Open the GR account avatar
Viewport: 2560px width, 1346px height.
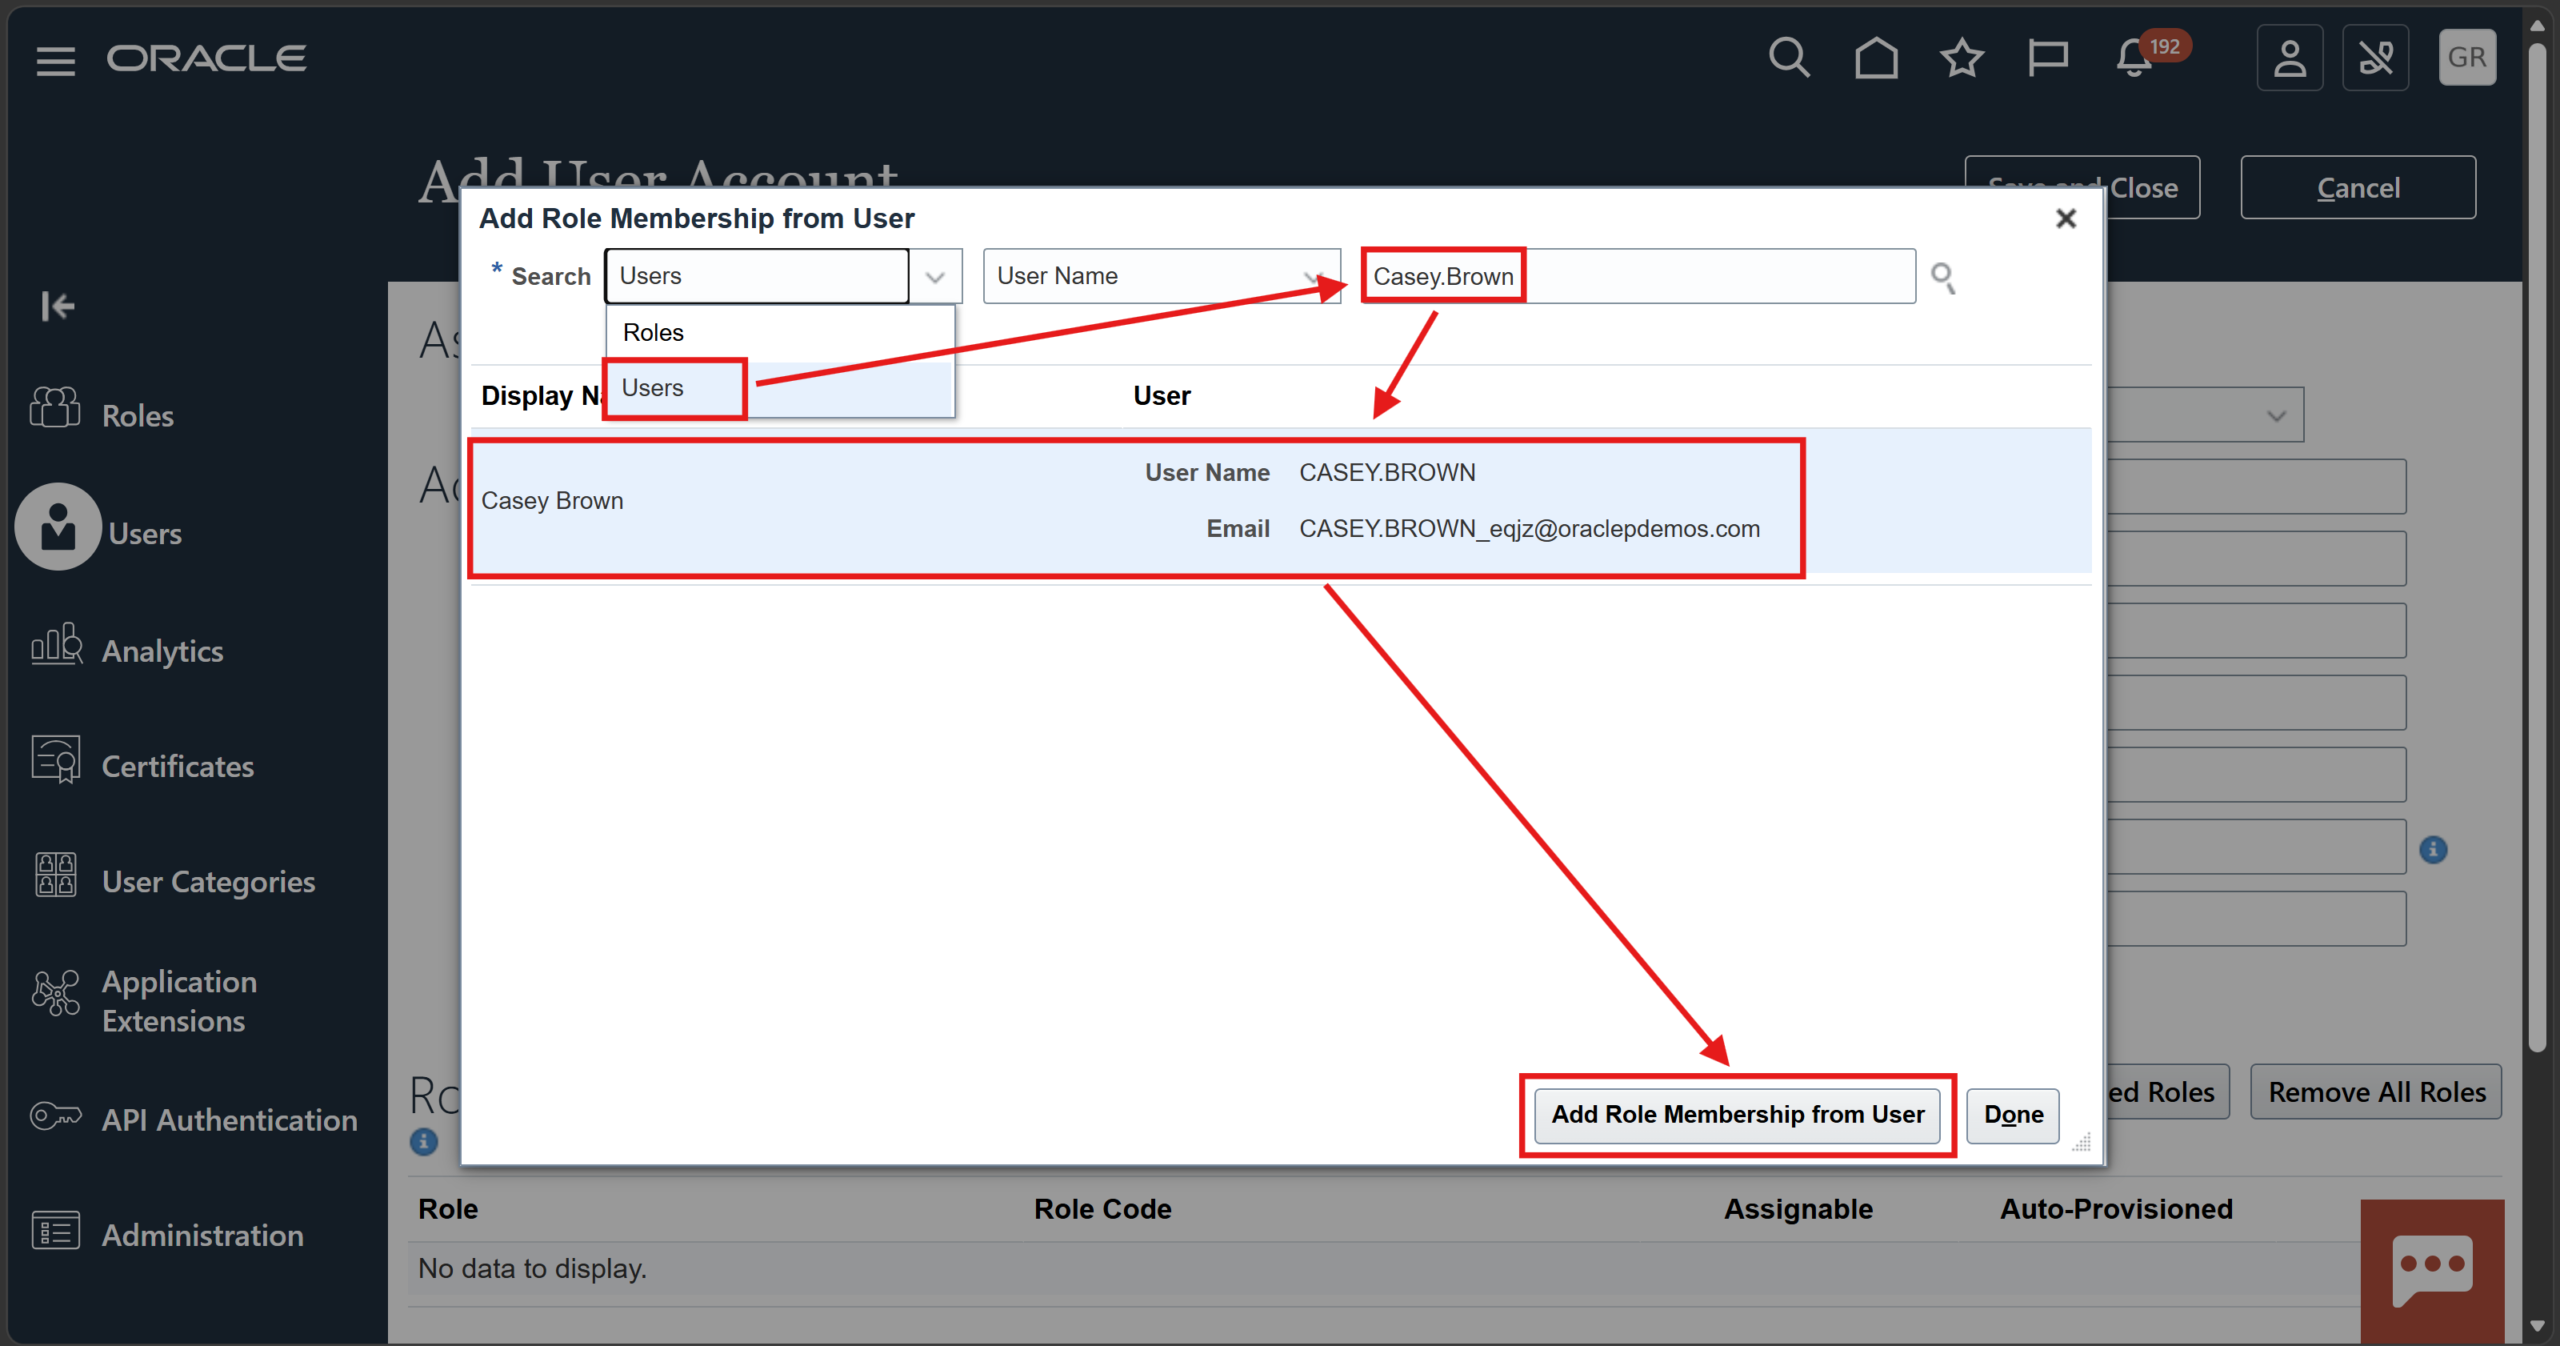(x=2467, y=58)
